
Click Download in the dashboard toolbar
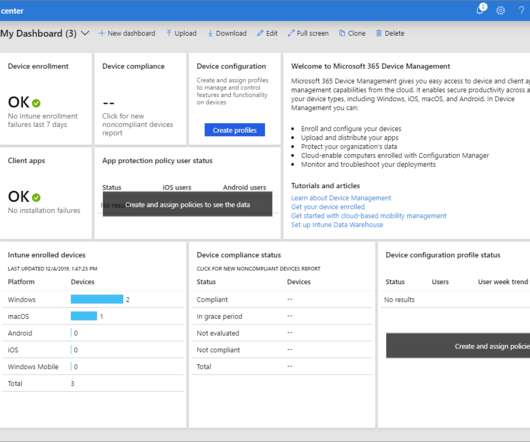pos(227,33)
